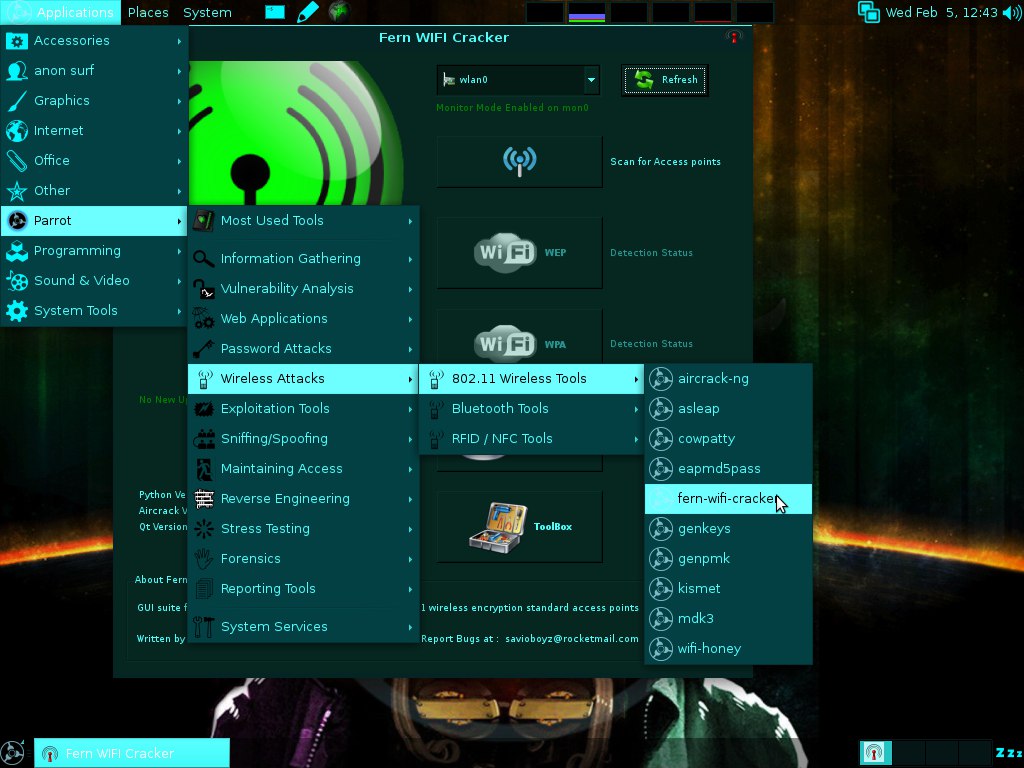The width and height of the screenshot is (1024, 768).
Task: Open the Sound & Video category
Action: 94,281
